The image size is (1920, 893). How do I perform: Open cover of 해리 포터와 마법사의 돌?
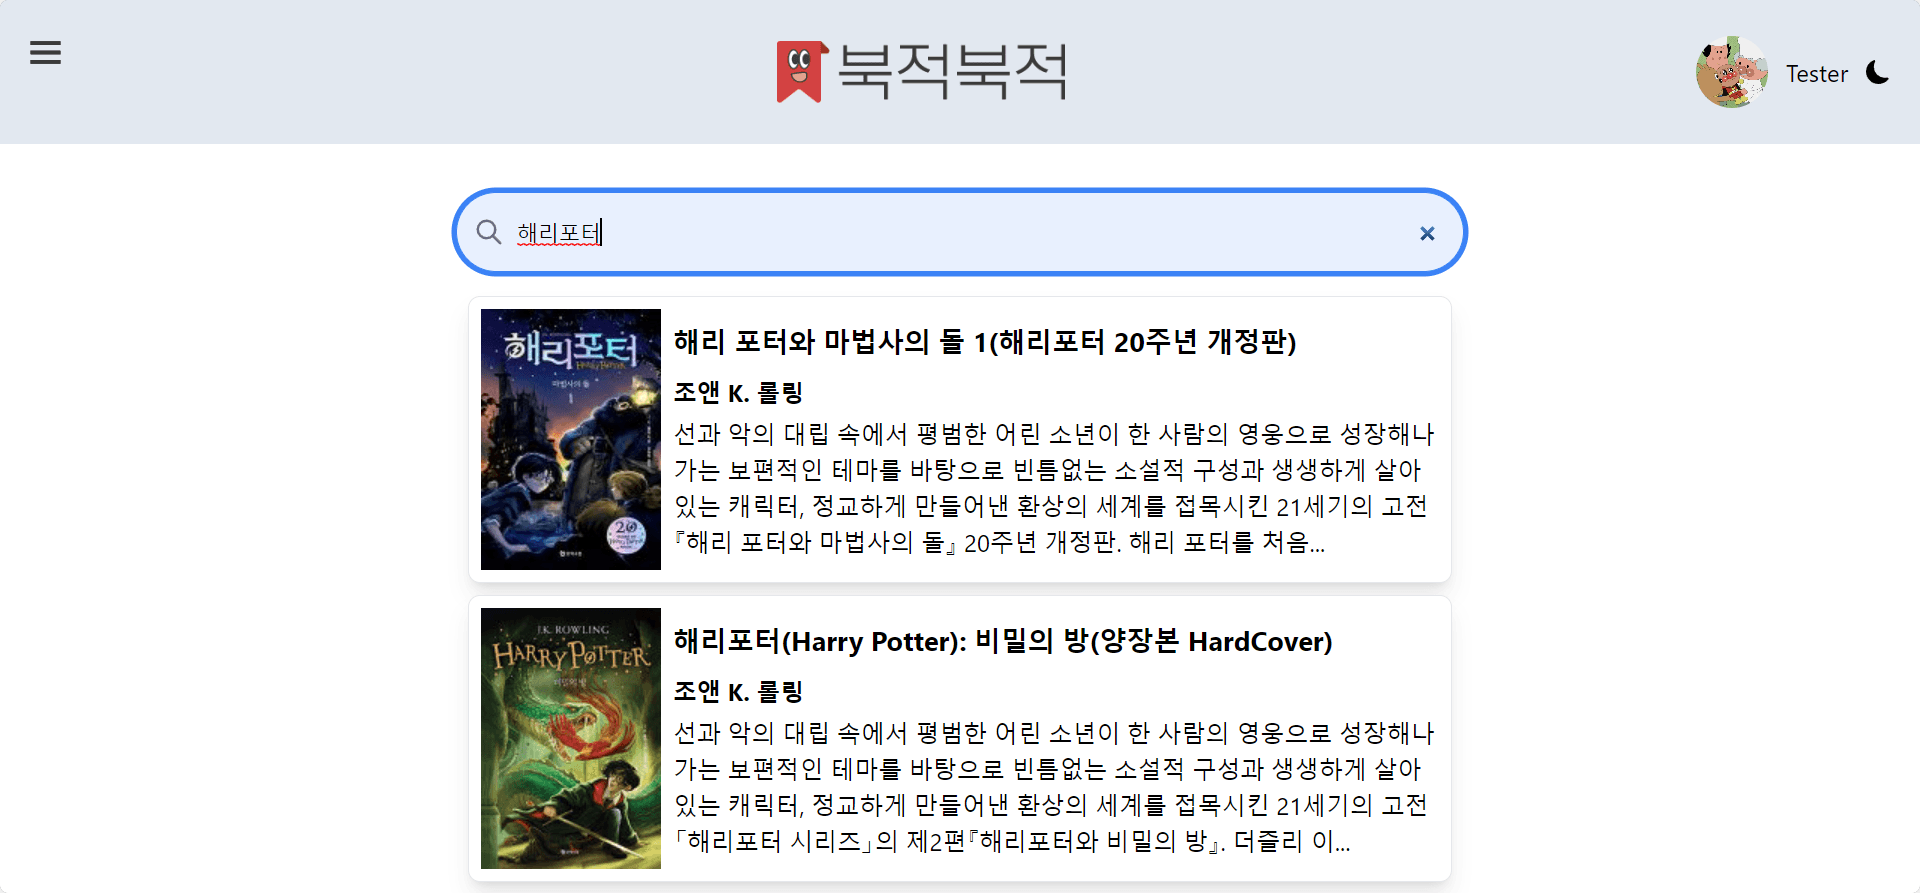click(571, 439)
